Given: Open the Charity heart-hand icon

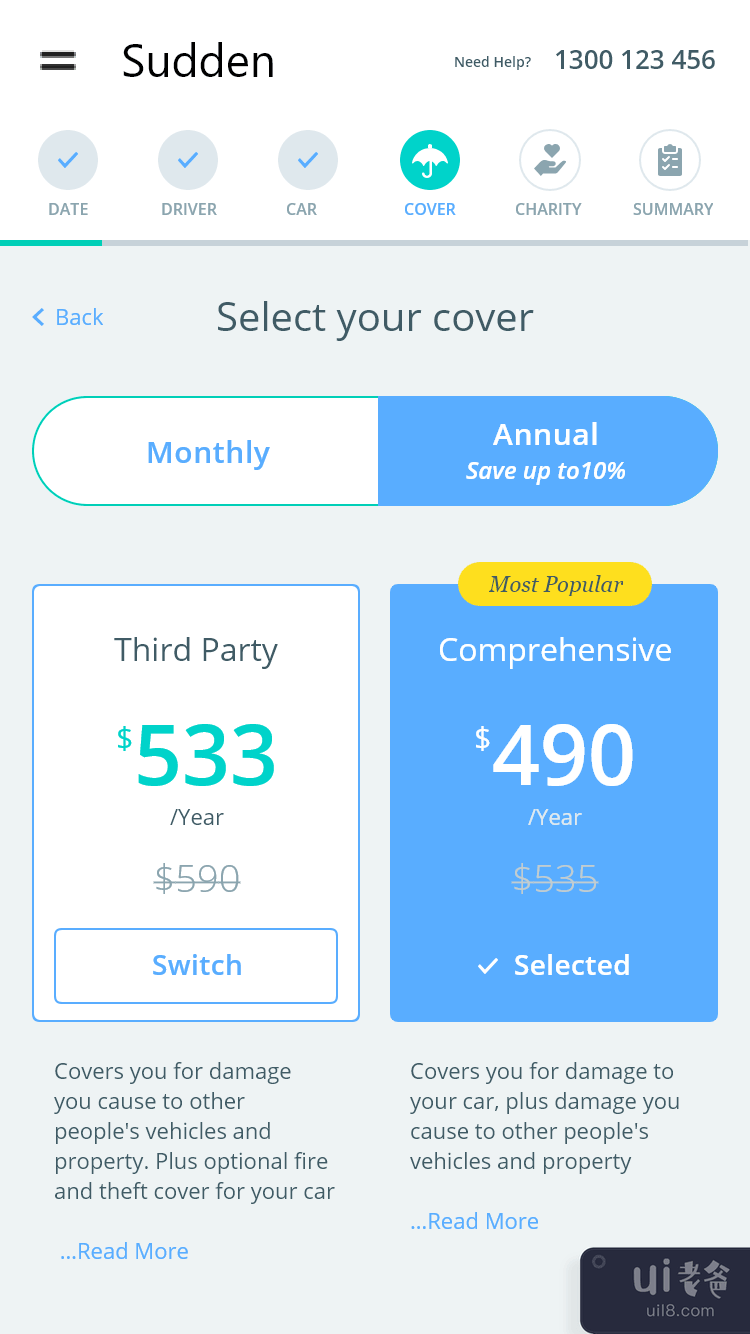Looking at the screenshot, I should [x=550, y=160].
